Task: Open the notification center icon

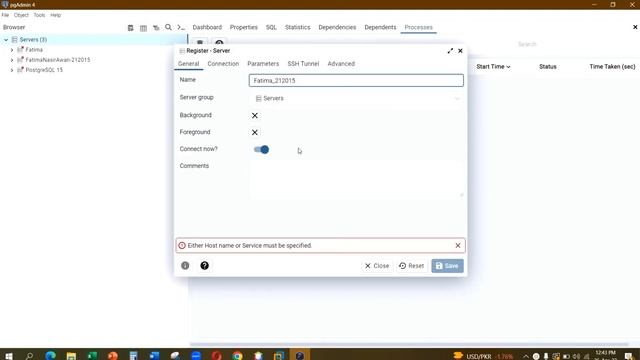Action: pyautogui.click(x=629, y=356)
